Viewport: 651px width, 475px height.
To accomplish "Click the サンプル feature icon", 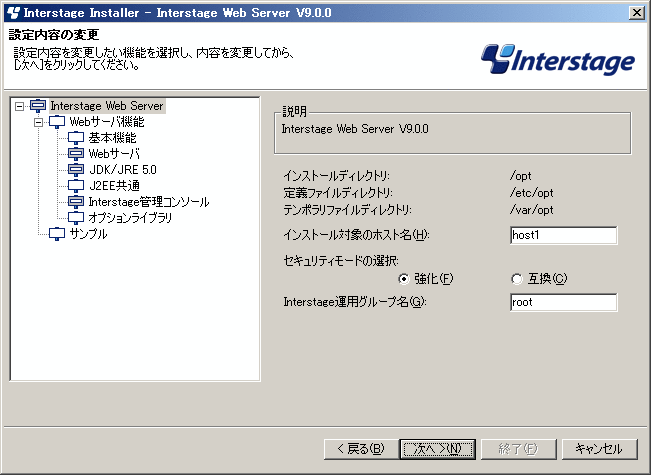I will coord(57,234).
